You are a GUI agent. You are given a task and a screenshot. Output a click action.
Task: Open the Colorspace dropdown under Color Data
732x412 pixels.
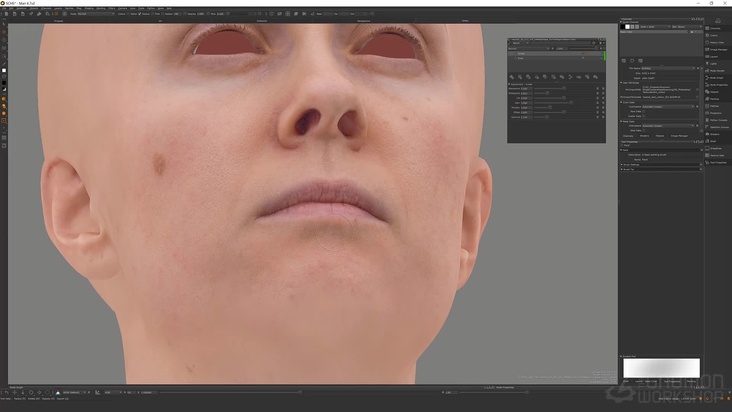pyautogui.click(x=668, y=107)
